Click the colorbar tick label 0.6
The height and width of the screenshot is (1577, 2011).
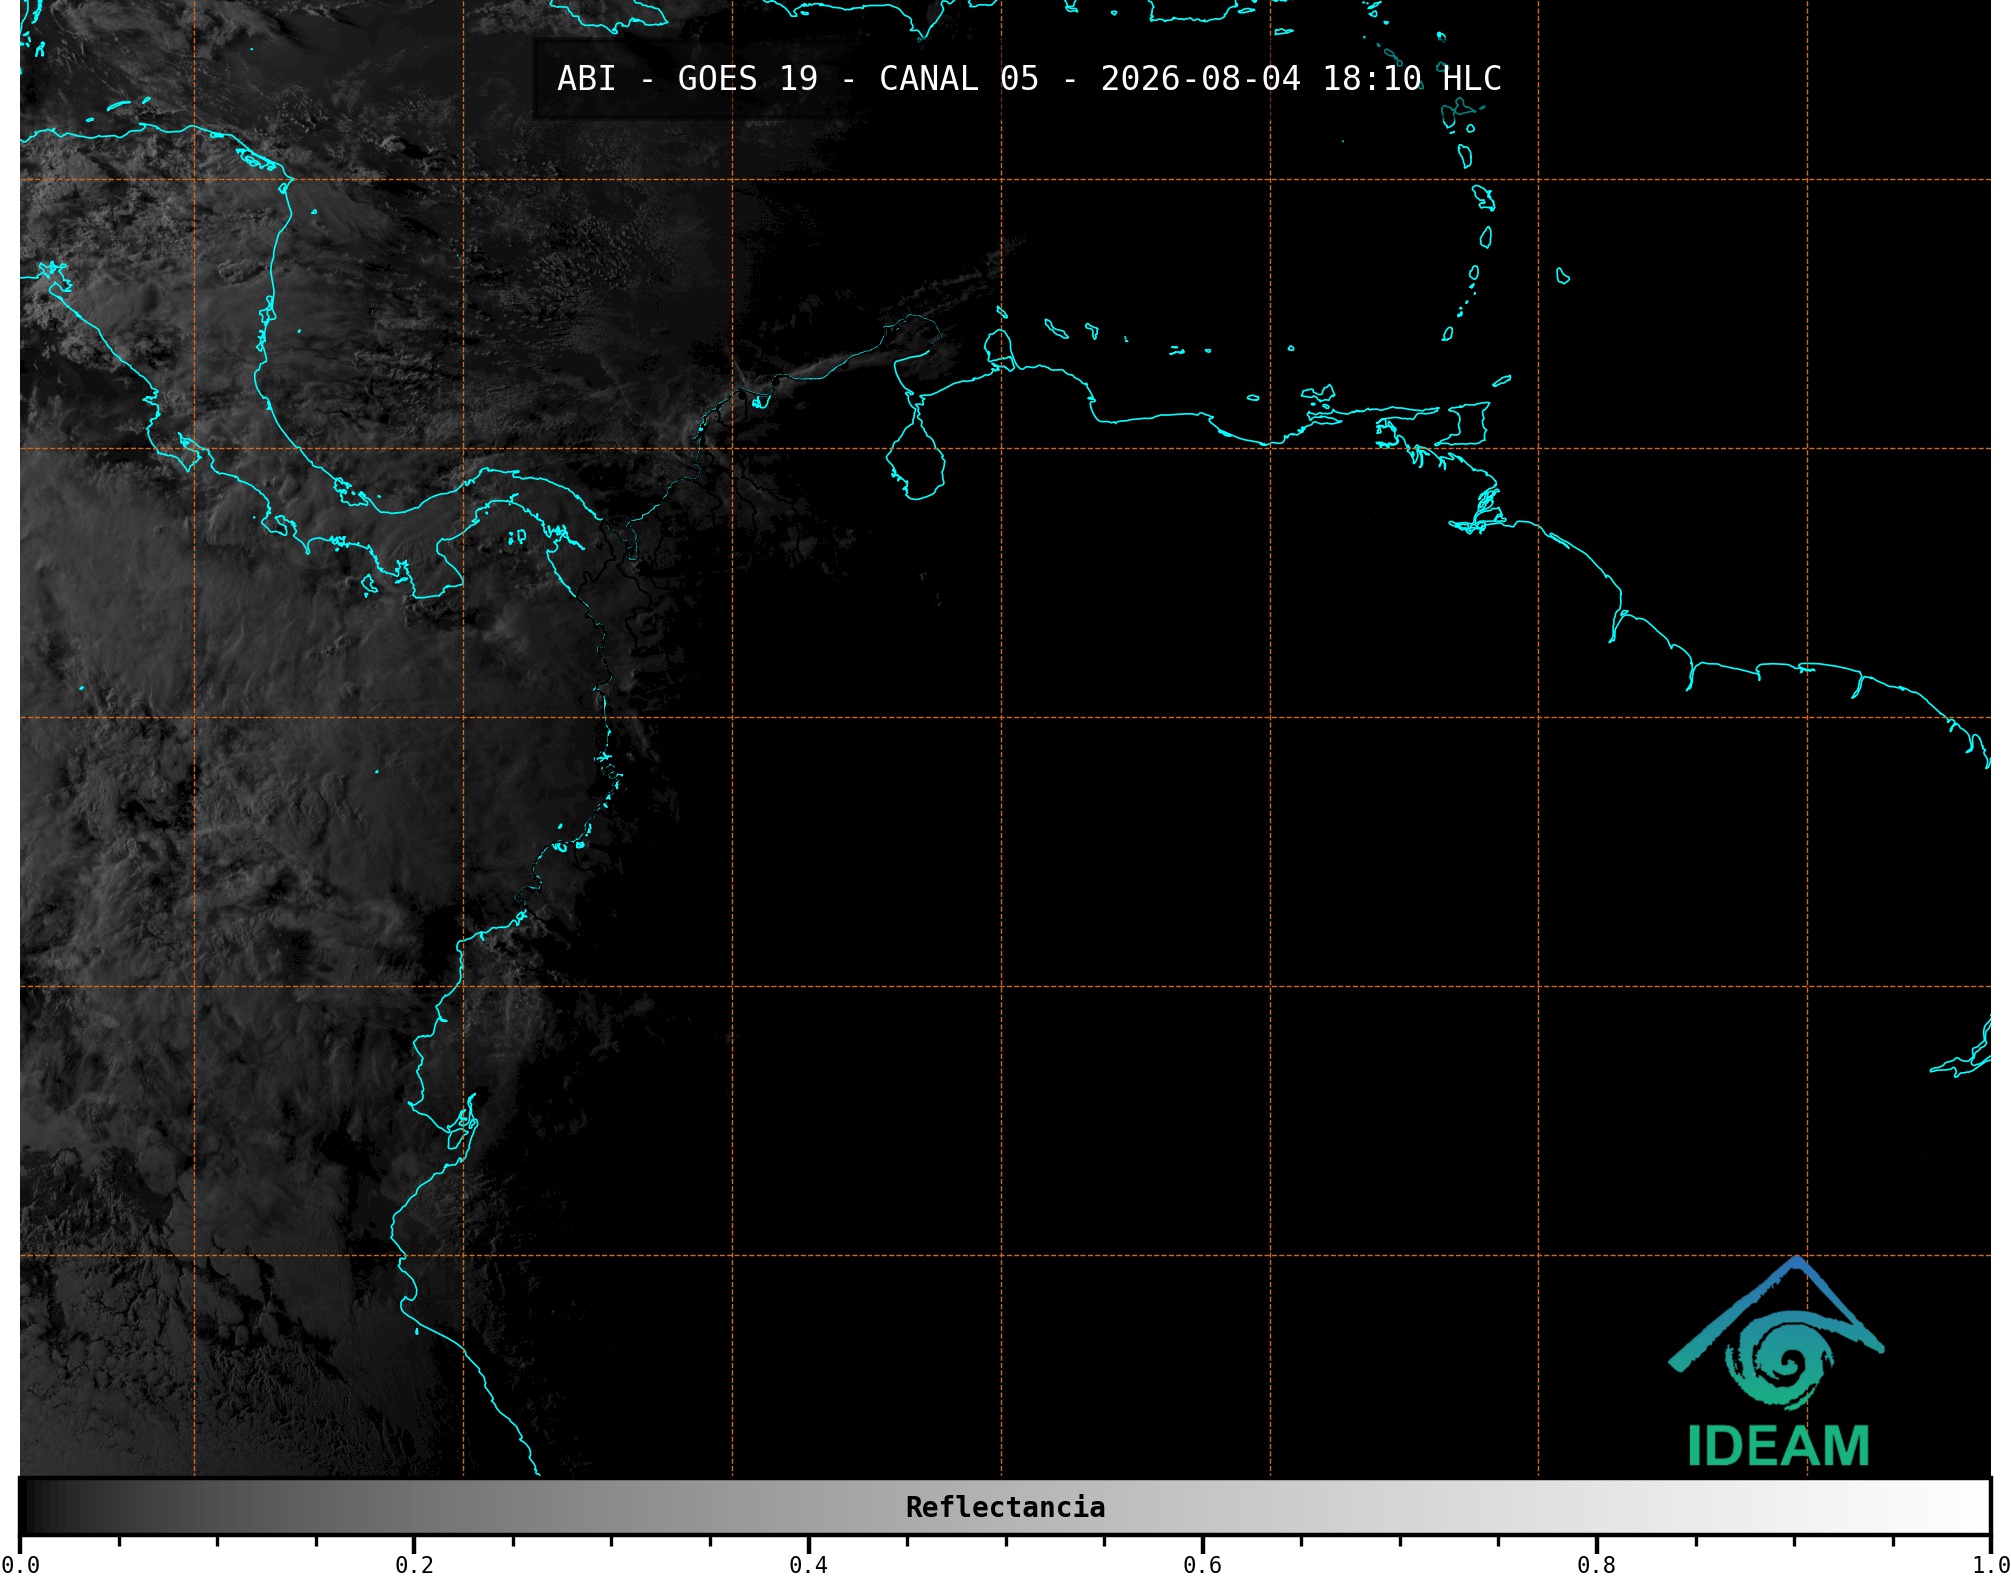(x=1202, y=1564)
